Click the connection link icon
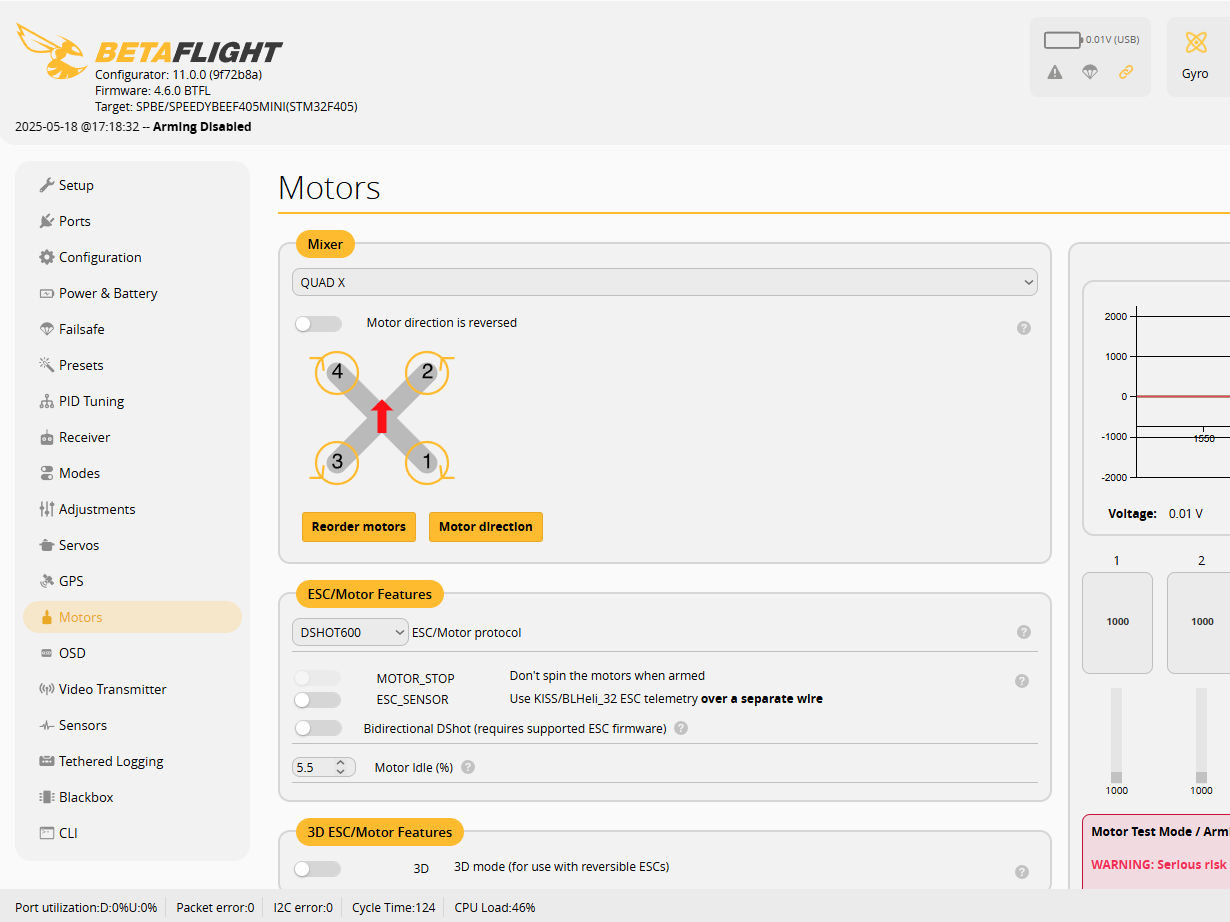Screen dimensions: 1230x922 (x=1126, y=72)
